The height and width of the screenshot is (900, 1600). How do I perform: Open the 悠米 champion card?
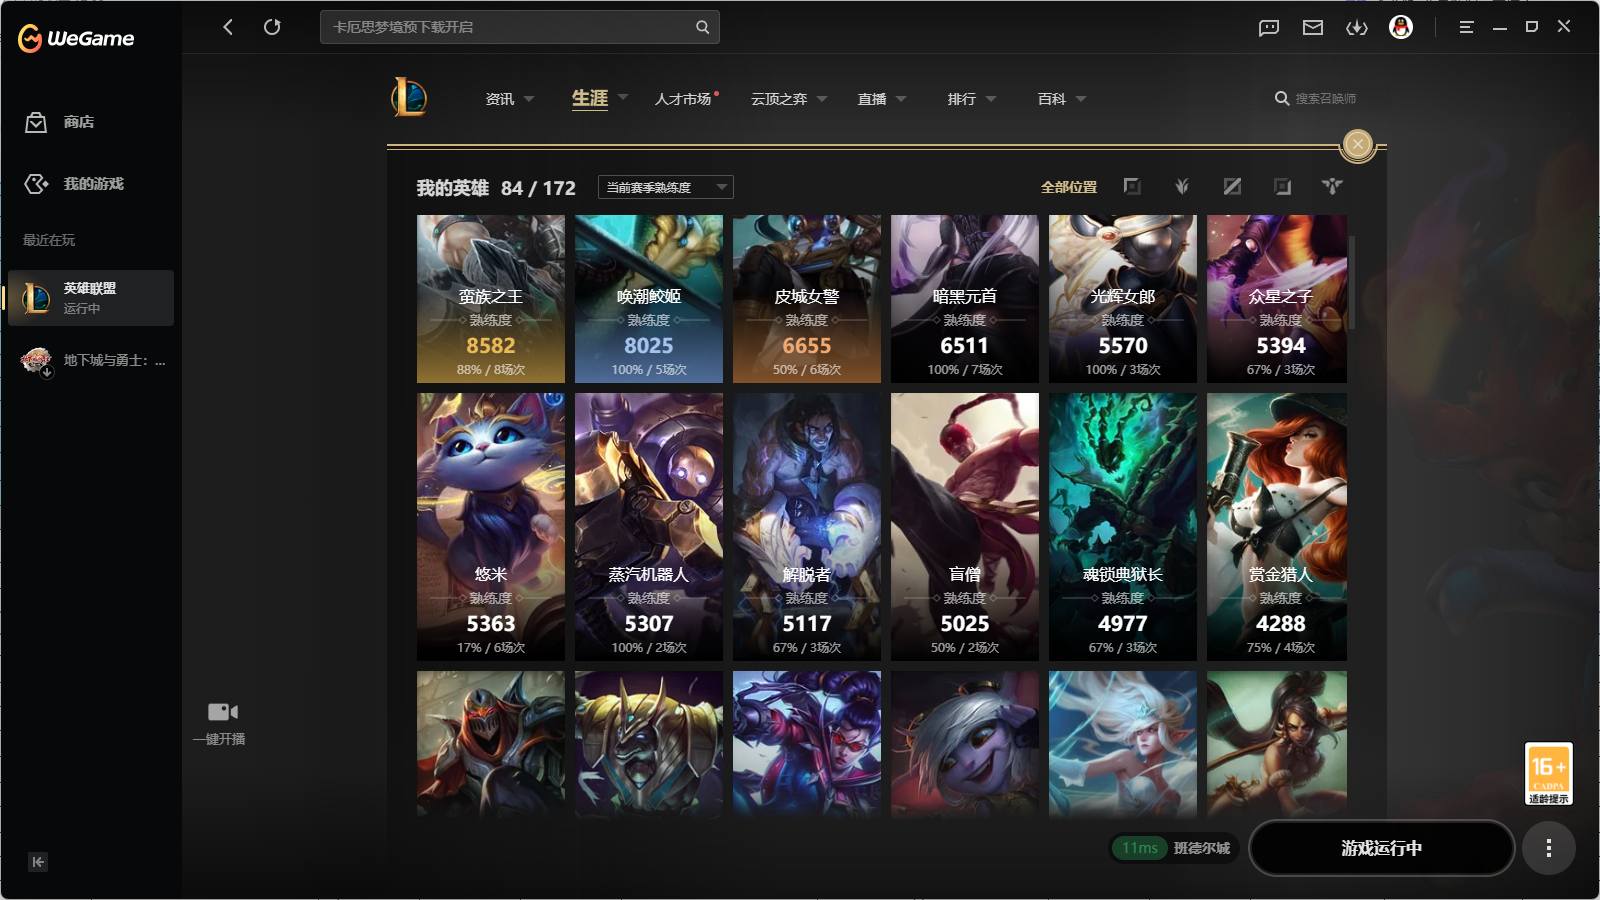[491, 527]
